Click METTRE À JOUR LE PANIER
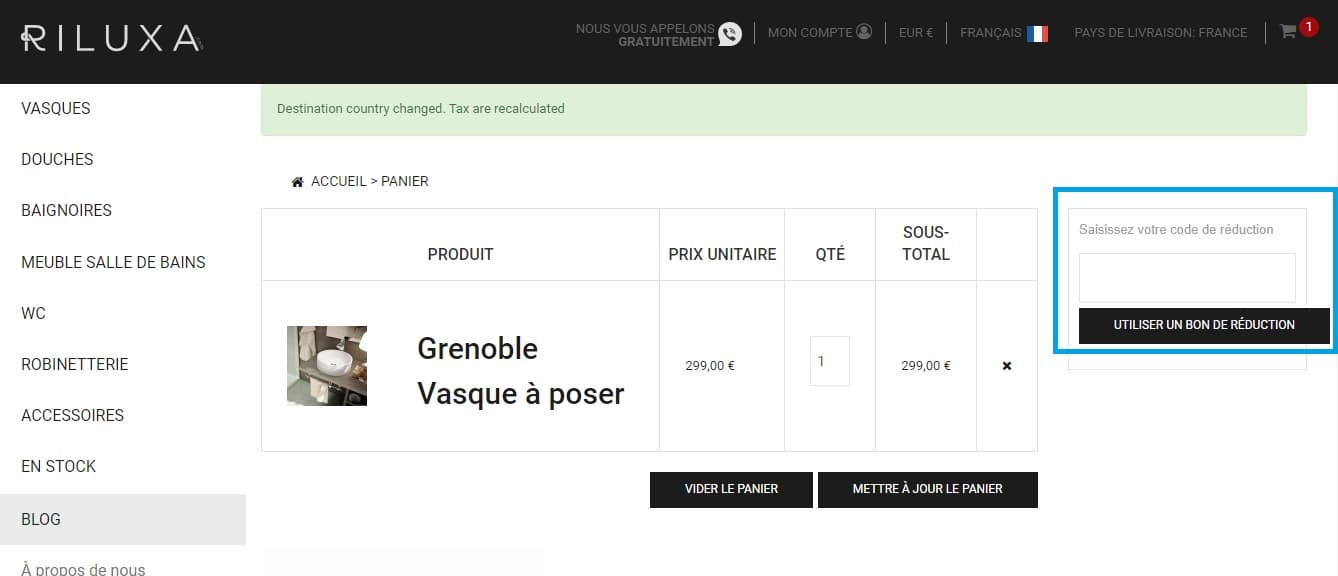This screenshot has height=576, width=1338. tap(927, 489)
